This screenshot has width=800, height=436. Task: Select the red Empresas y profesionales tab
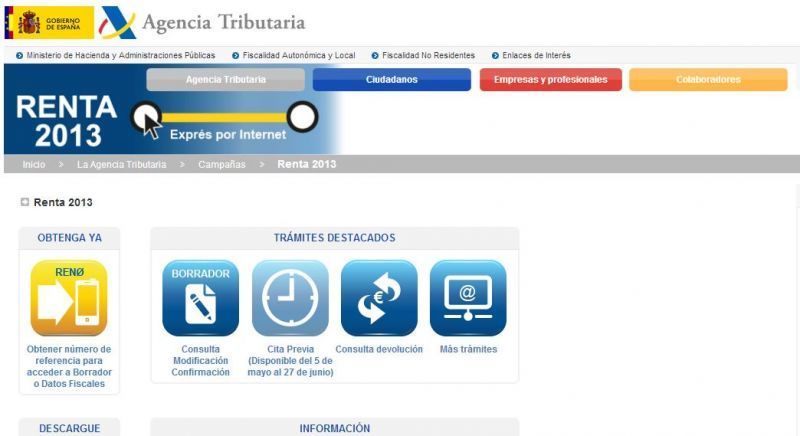click(551, 80)
